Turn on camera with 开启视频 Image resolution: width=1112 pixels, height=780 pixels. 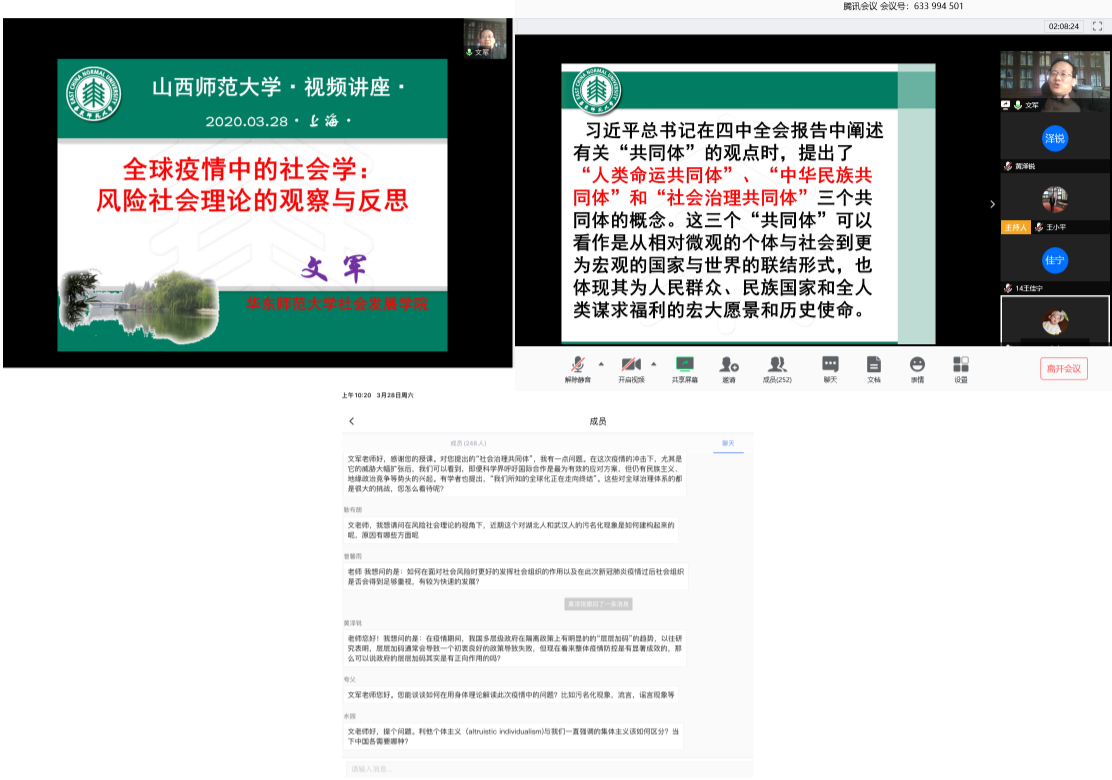click(x=630, y=366)
